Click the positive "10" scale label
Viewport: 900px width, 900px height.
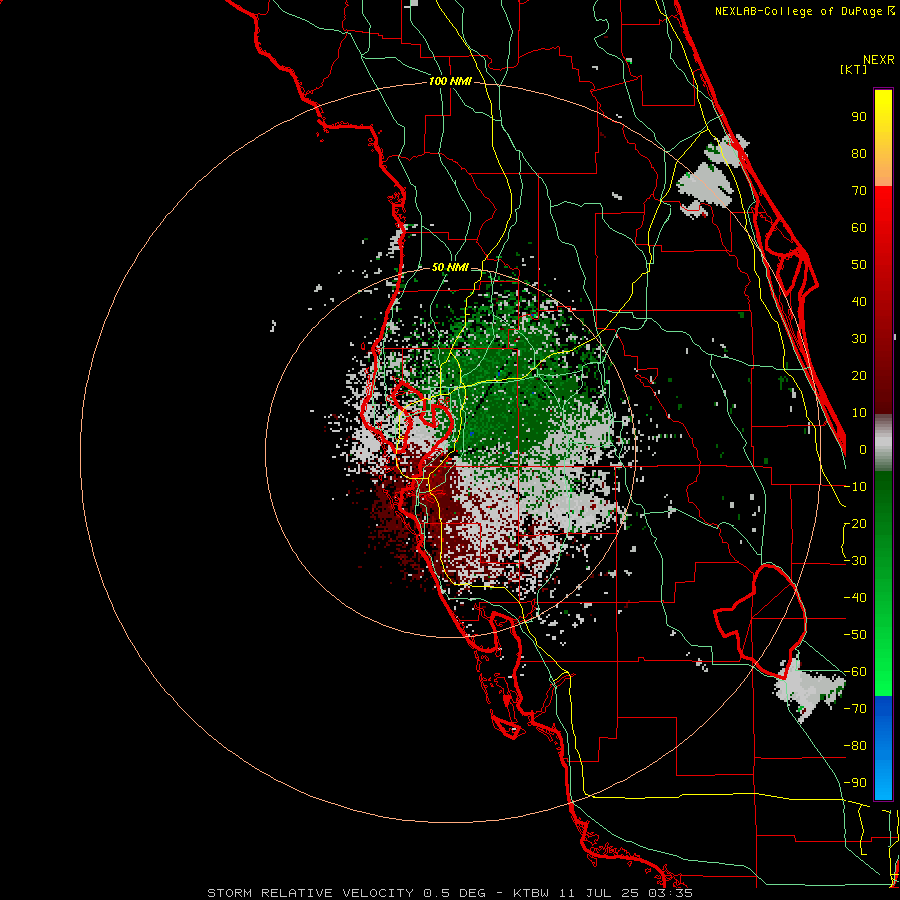pos(859,413)
